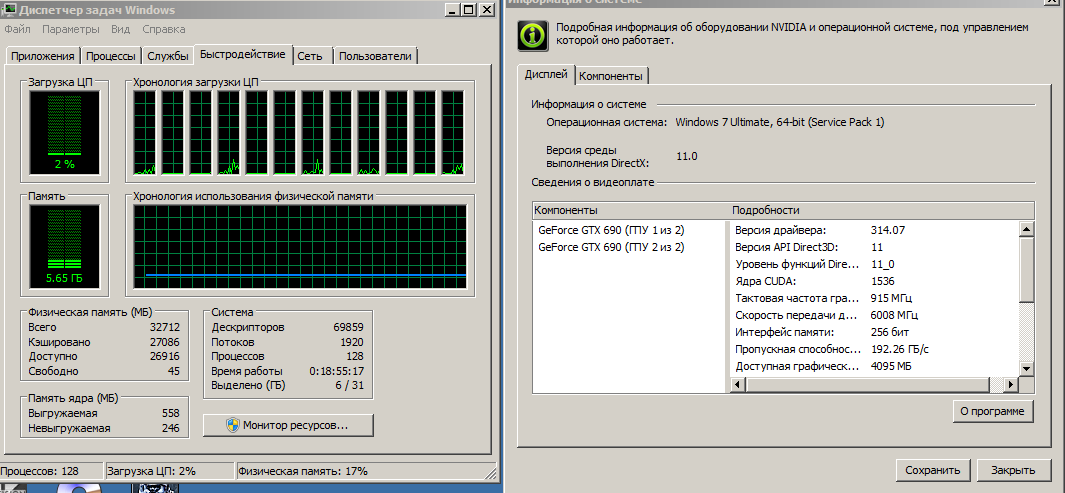Click the Сохранить button

932,470
